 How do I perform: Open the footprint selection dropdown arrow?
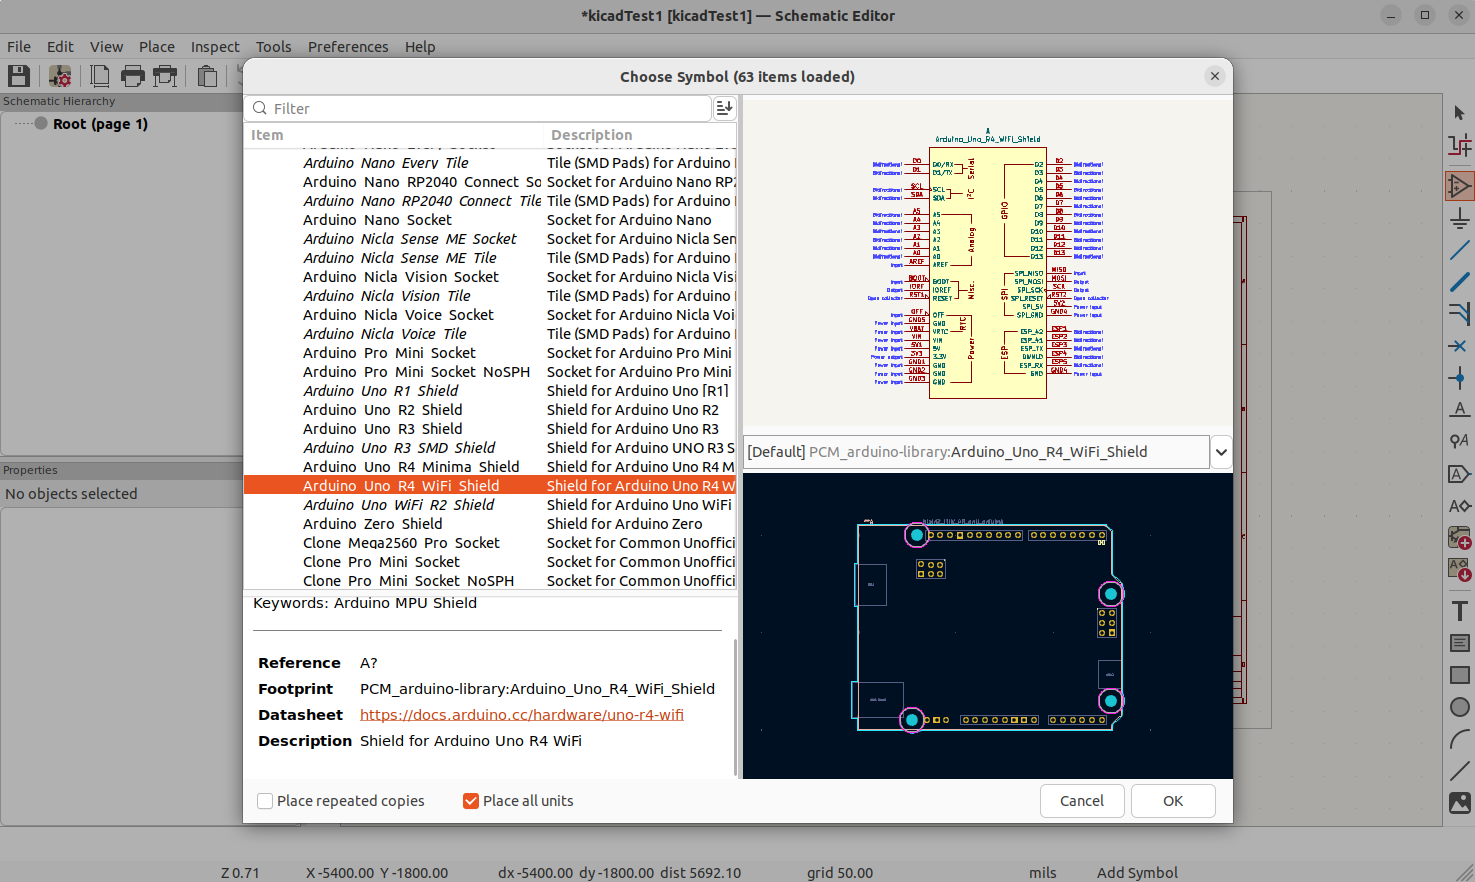1221,452
